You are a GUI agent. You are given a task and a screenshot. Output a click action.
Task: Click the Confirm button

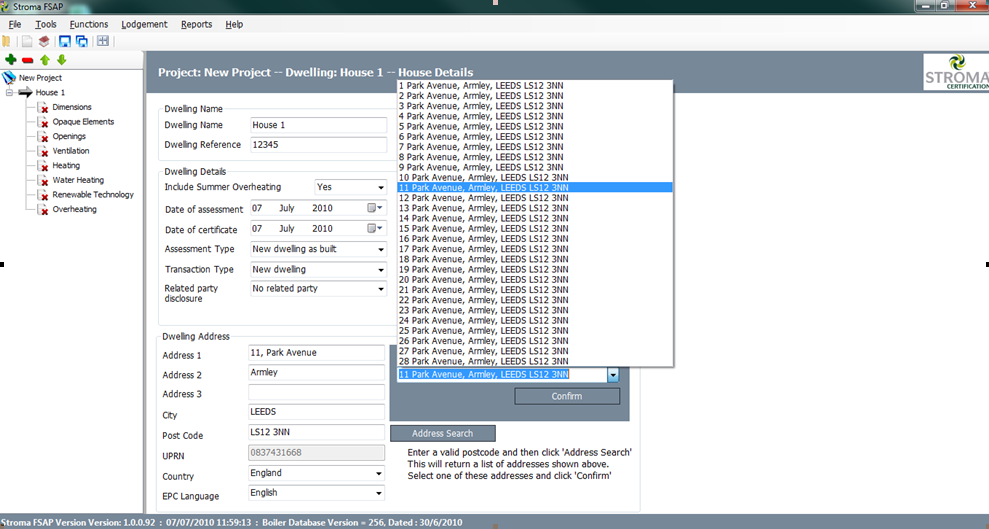pyautogui.click(x=567, y=396)
